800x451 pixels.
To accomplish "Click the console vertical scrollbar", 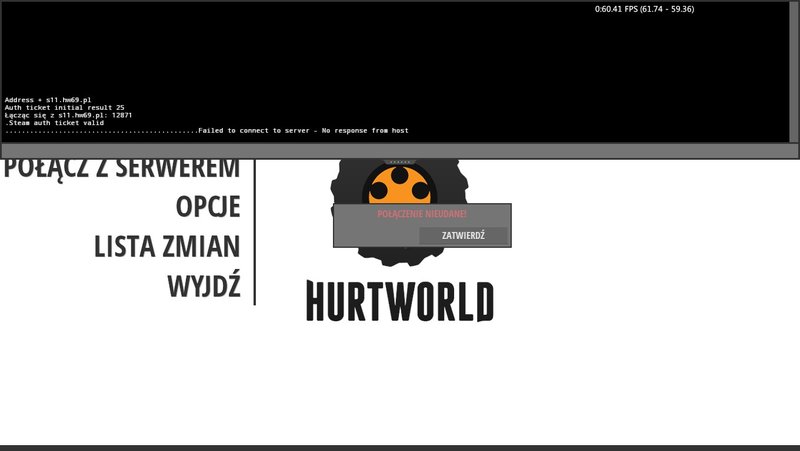I will 793,72.
